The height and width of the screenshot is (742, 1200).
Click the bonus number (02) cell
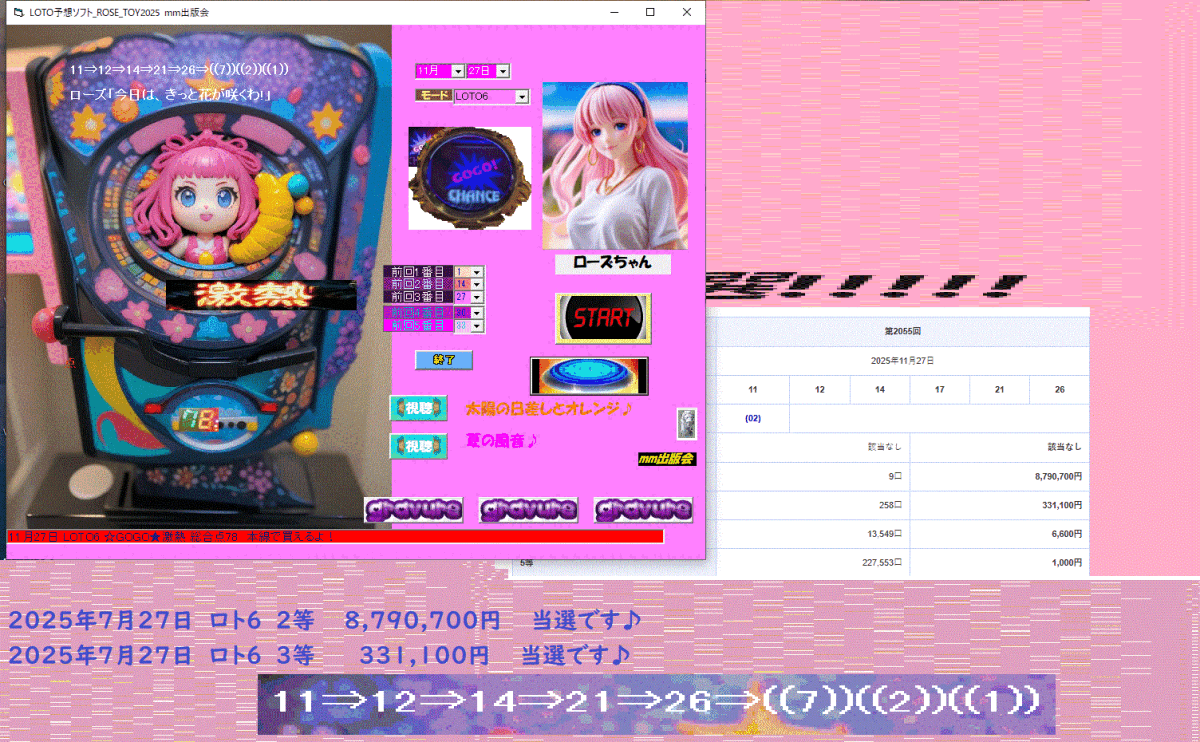coord(753,418)
